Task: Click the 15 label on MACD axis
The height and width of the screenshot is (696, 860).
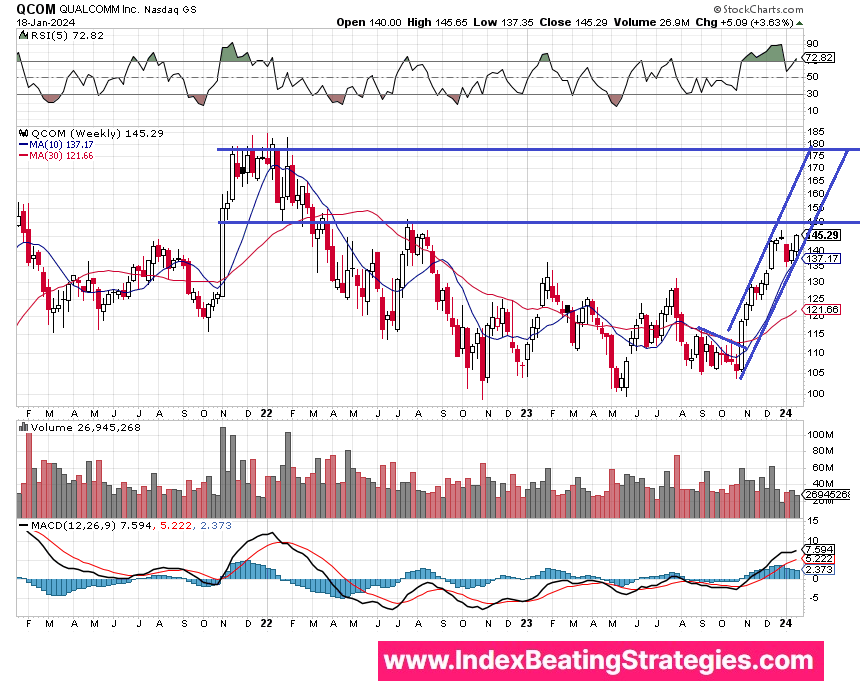Action: (813, 520)
